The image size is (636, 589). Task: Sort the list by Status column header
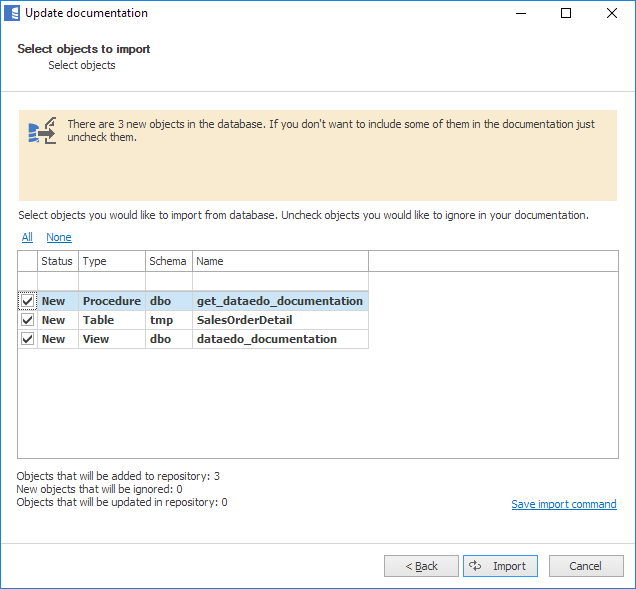pyautogui.click(x=57, y=261)
